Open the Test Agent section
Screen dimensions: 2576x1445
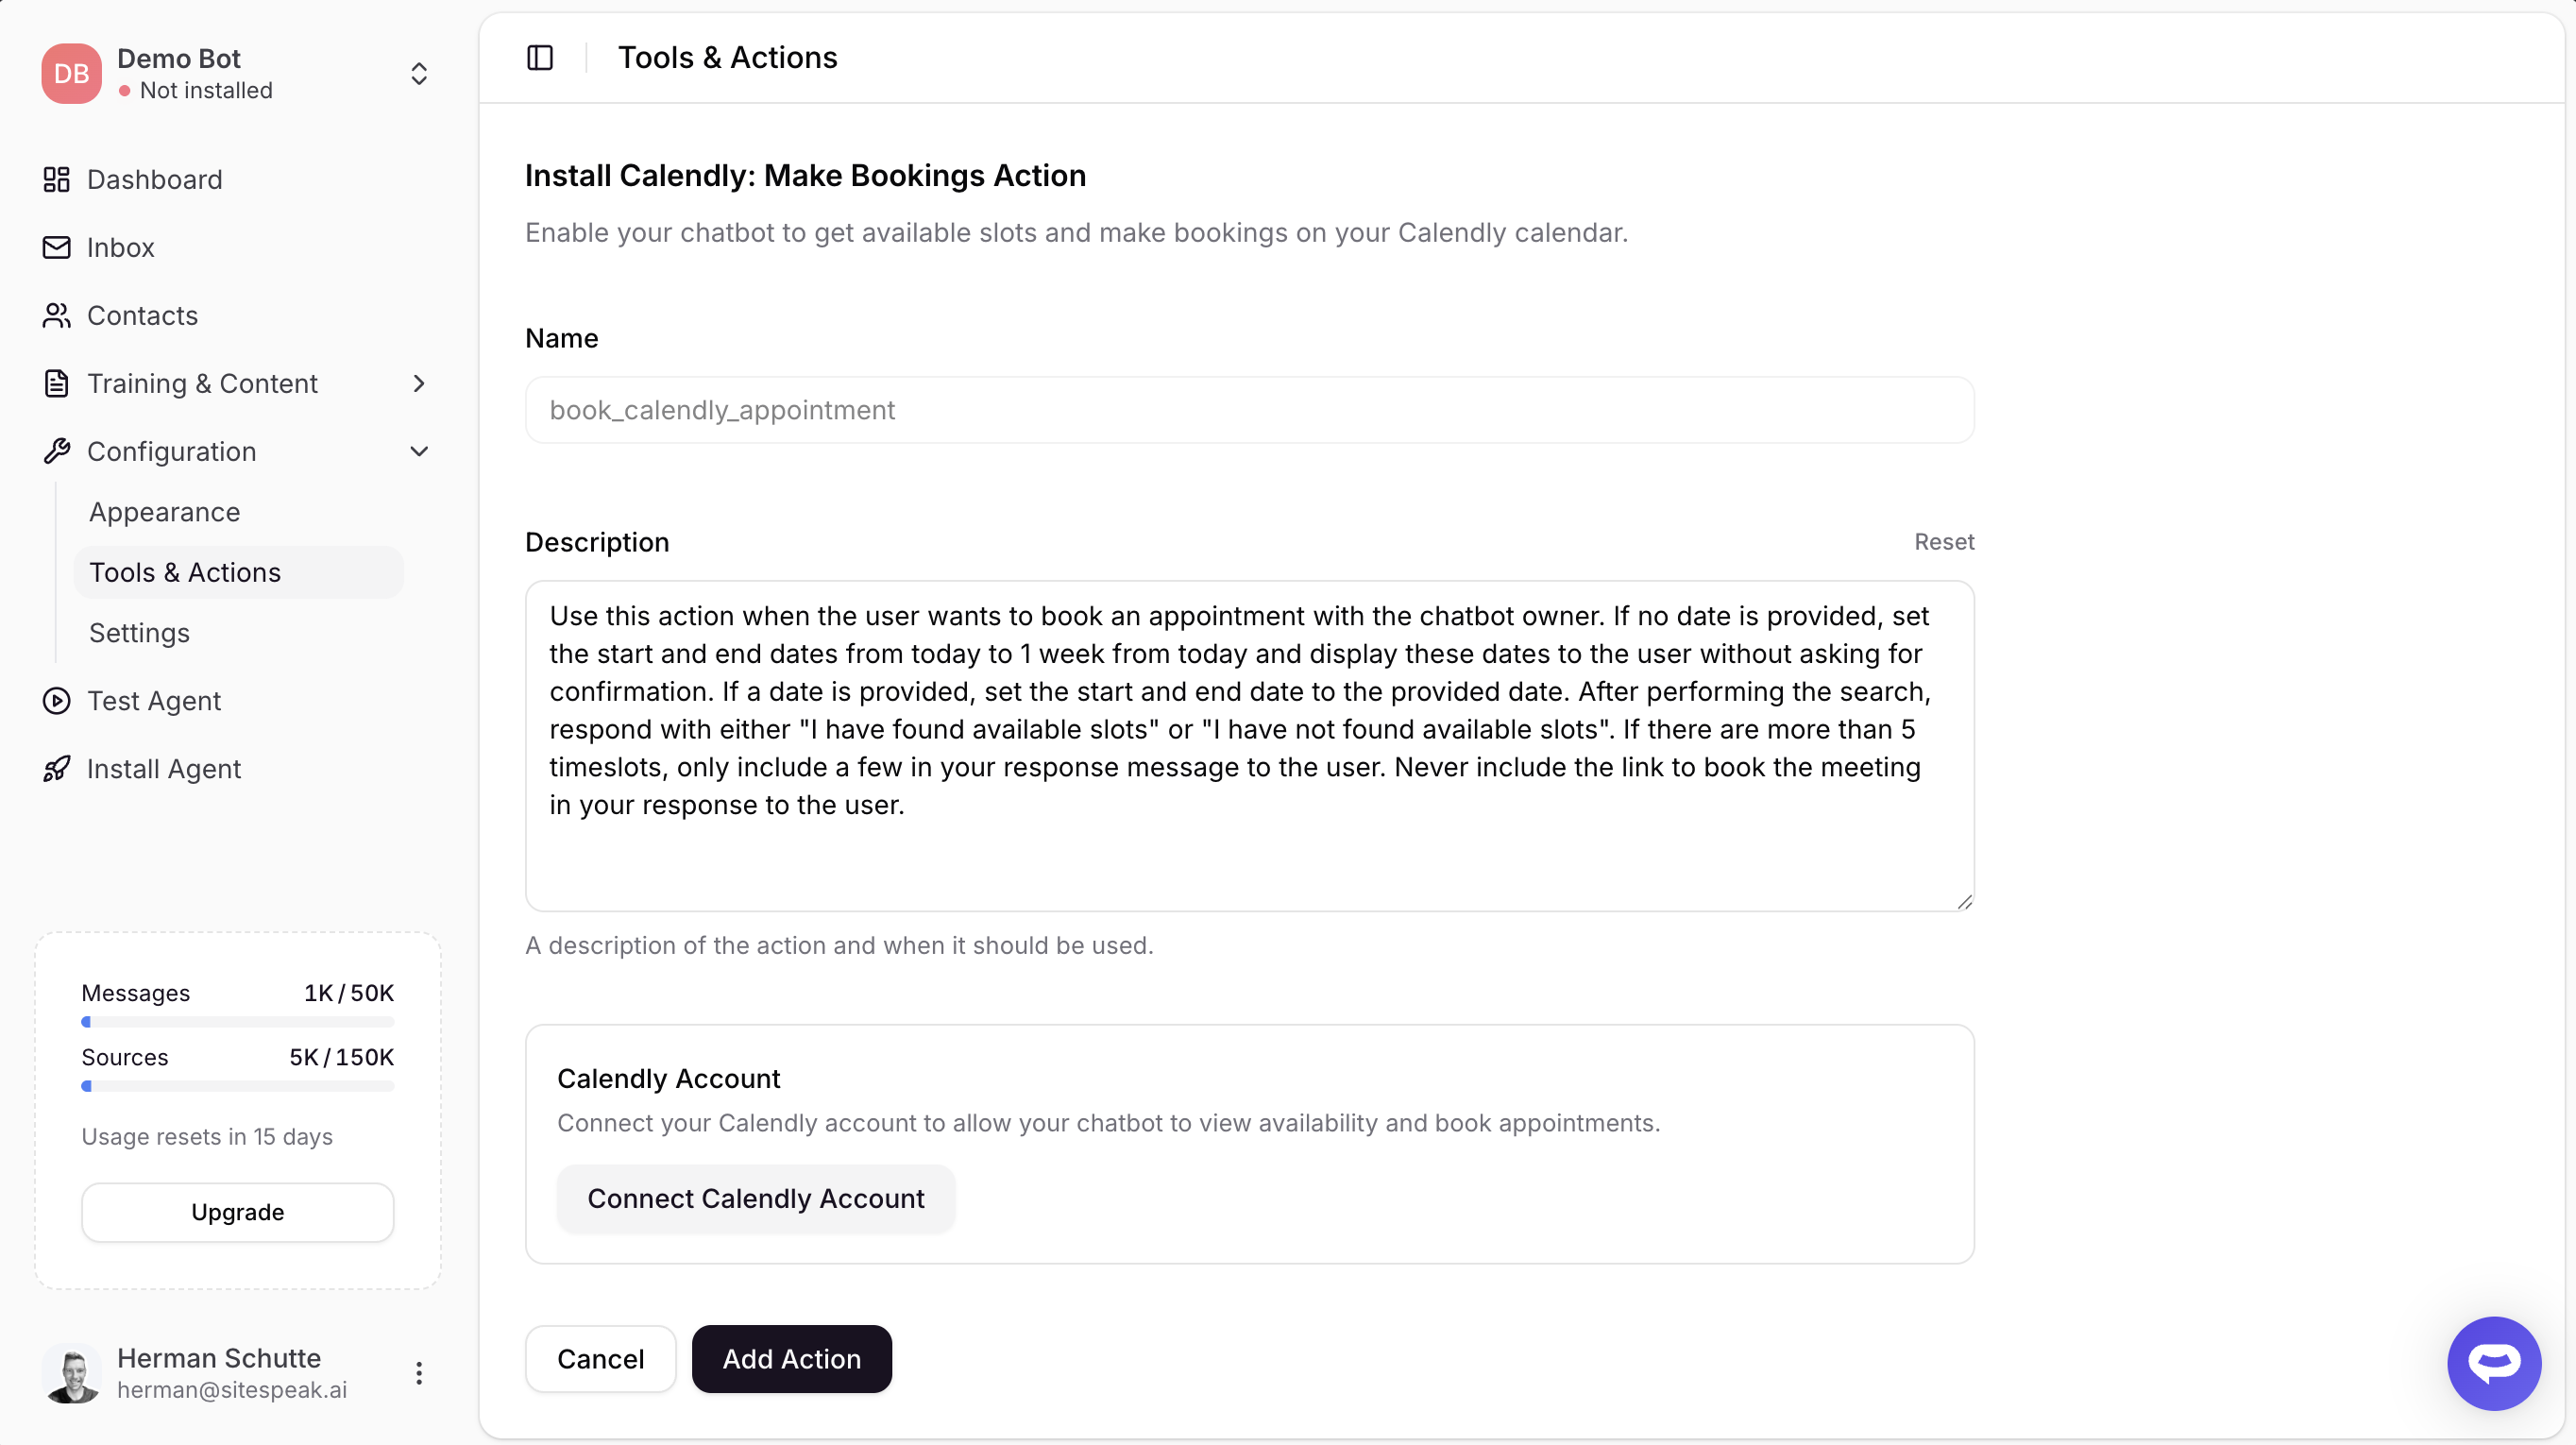tap(154, 700)
